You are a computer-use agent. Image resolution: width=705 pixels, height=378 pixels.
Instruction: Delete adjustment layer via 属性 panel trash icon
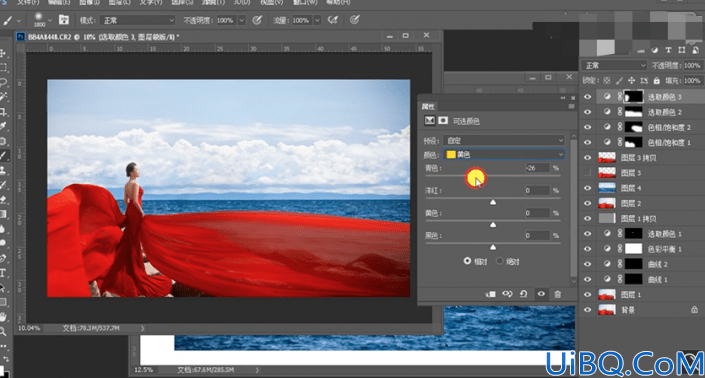pos(558,294)
